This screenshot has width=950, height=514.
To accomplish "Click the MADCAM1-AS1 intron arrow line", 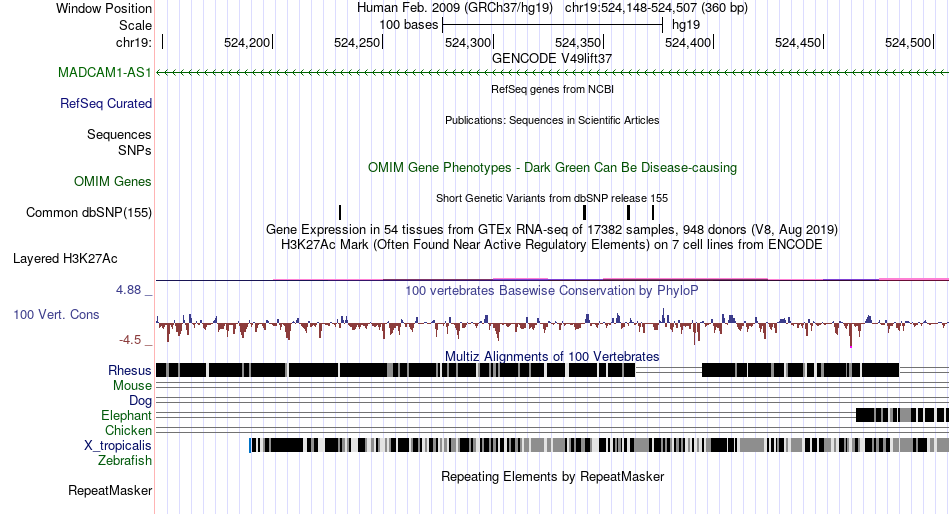I will point(553,73).
